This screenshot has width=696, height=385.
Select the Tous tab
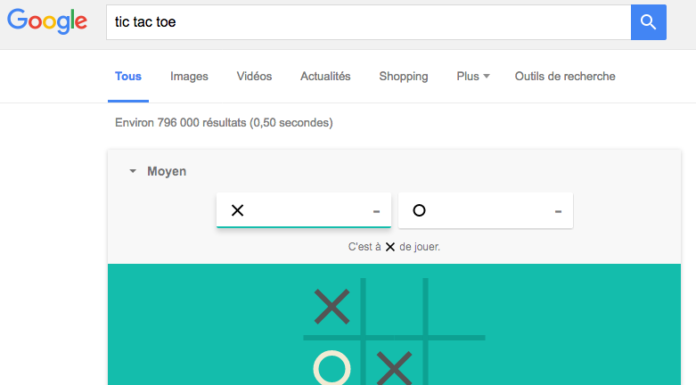coord(128,76)
